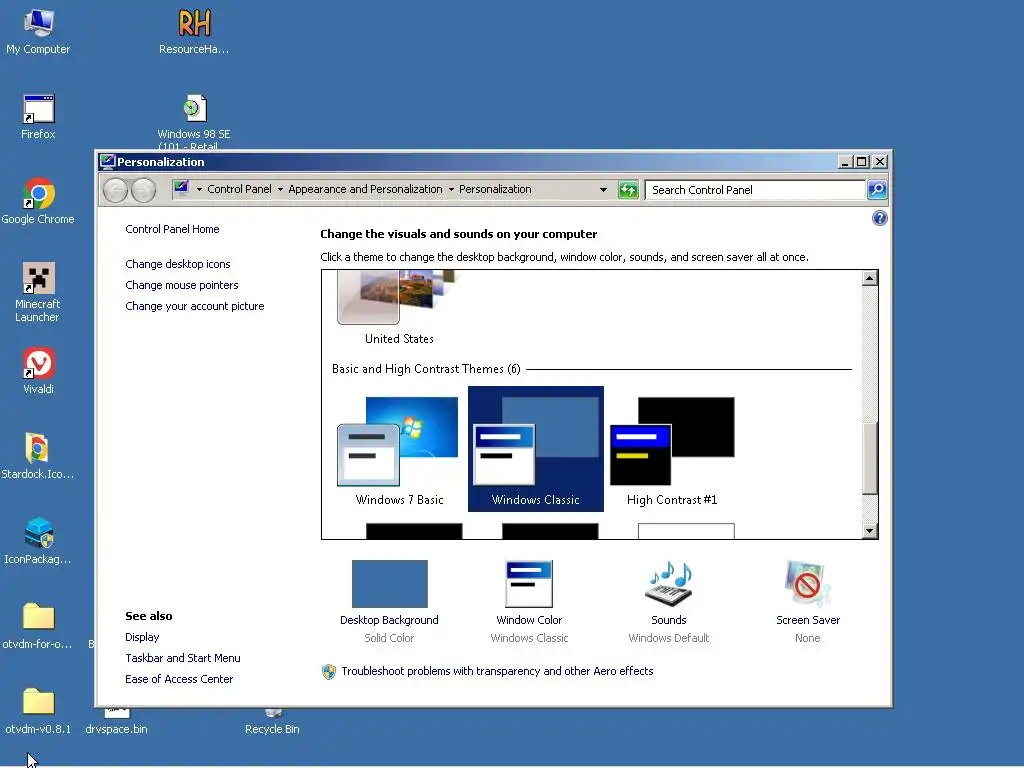This screenshot has height=768, width=1024.
Task: Select the otvdm-v0.8.1 folder icon
Action: 38,711
